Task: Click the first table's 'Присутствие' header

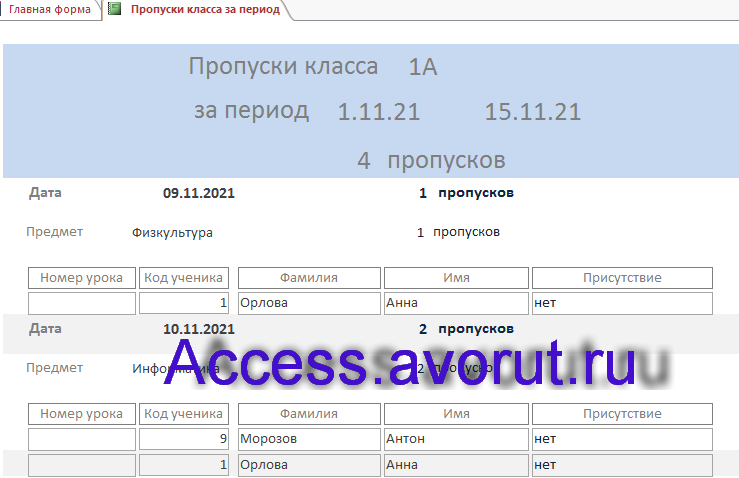Action: point(622,278)
